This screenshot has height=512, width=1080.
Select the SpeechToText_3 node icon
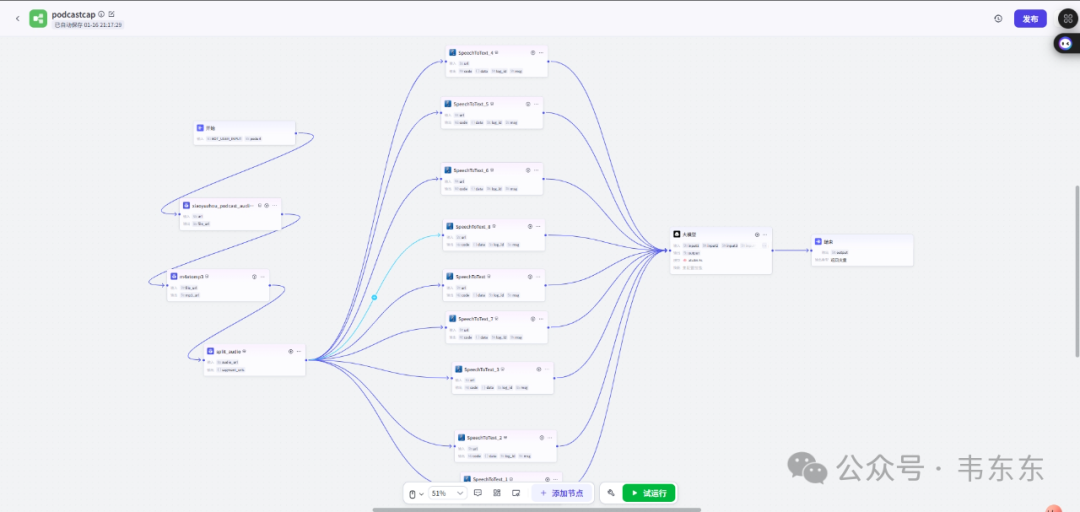pyautogui.click(x=459, y=369)
